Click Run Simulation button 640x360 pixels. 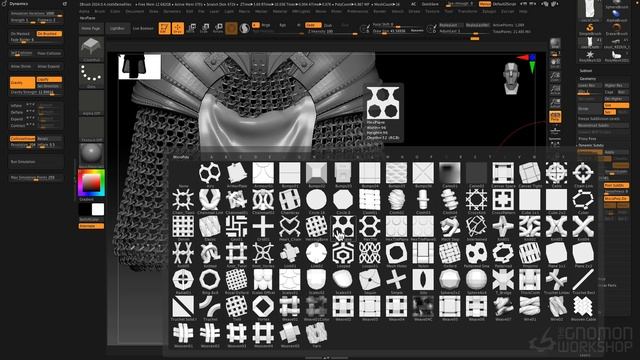pos(36,162)
